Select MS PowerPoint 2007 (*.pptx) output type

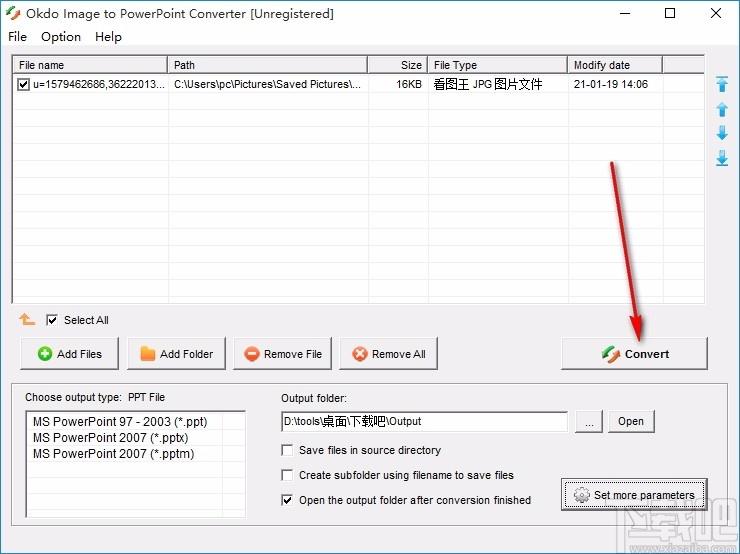point(110,437)
